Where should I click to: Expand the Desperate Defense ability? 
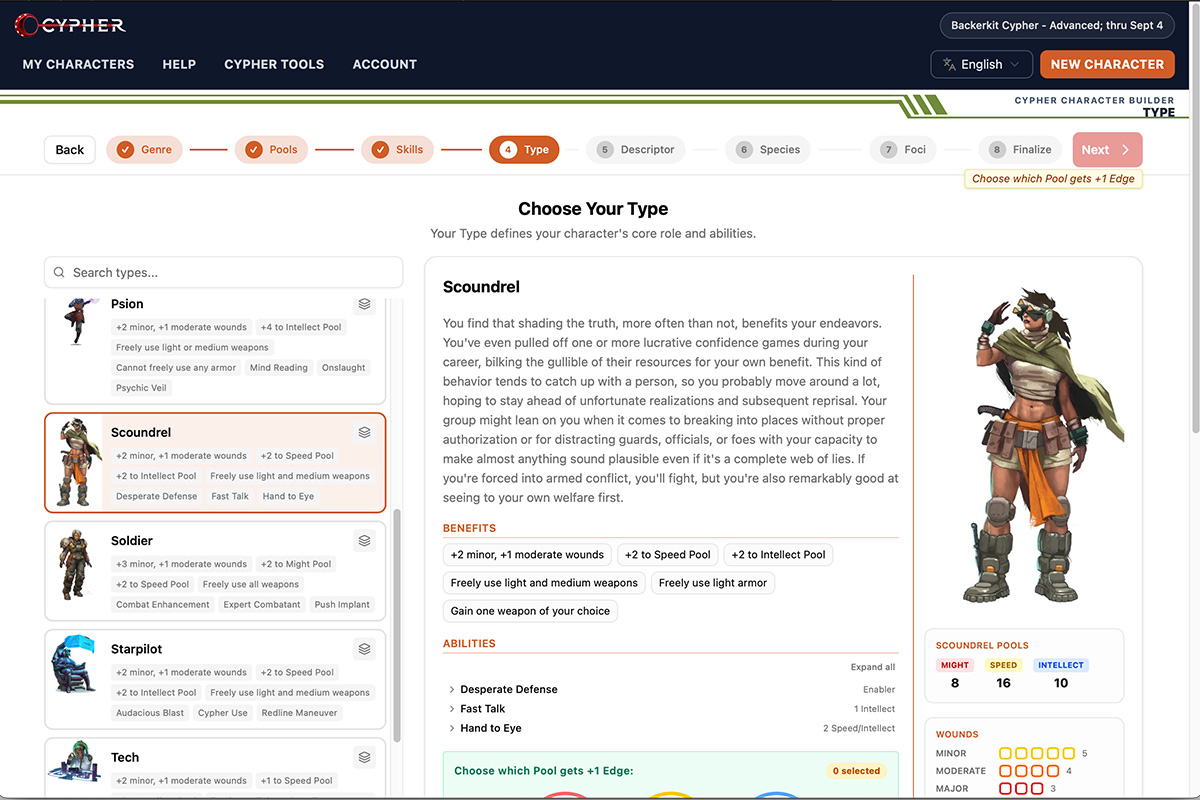click(x=508, y=689)
